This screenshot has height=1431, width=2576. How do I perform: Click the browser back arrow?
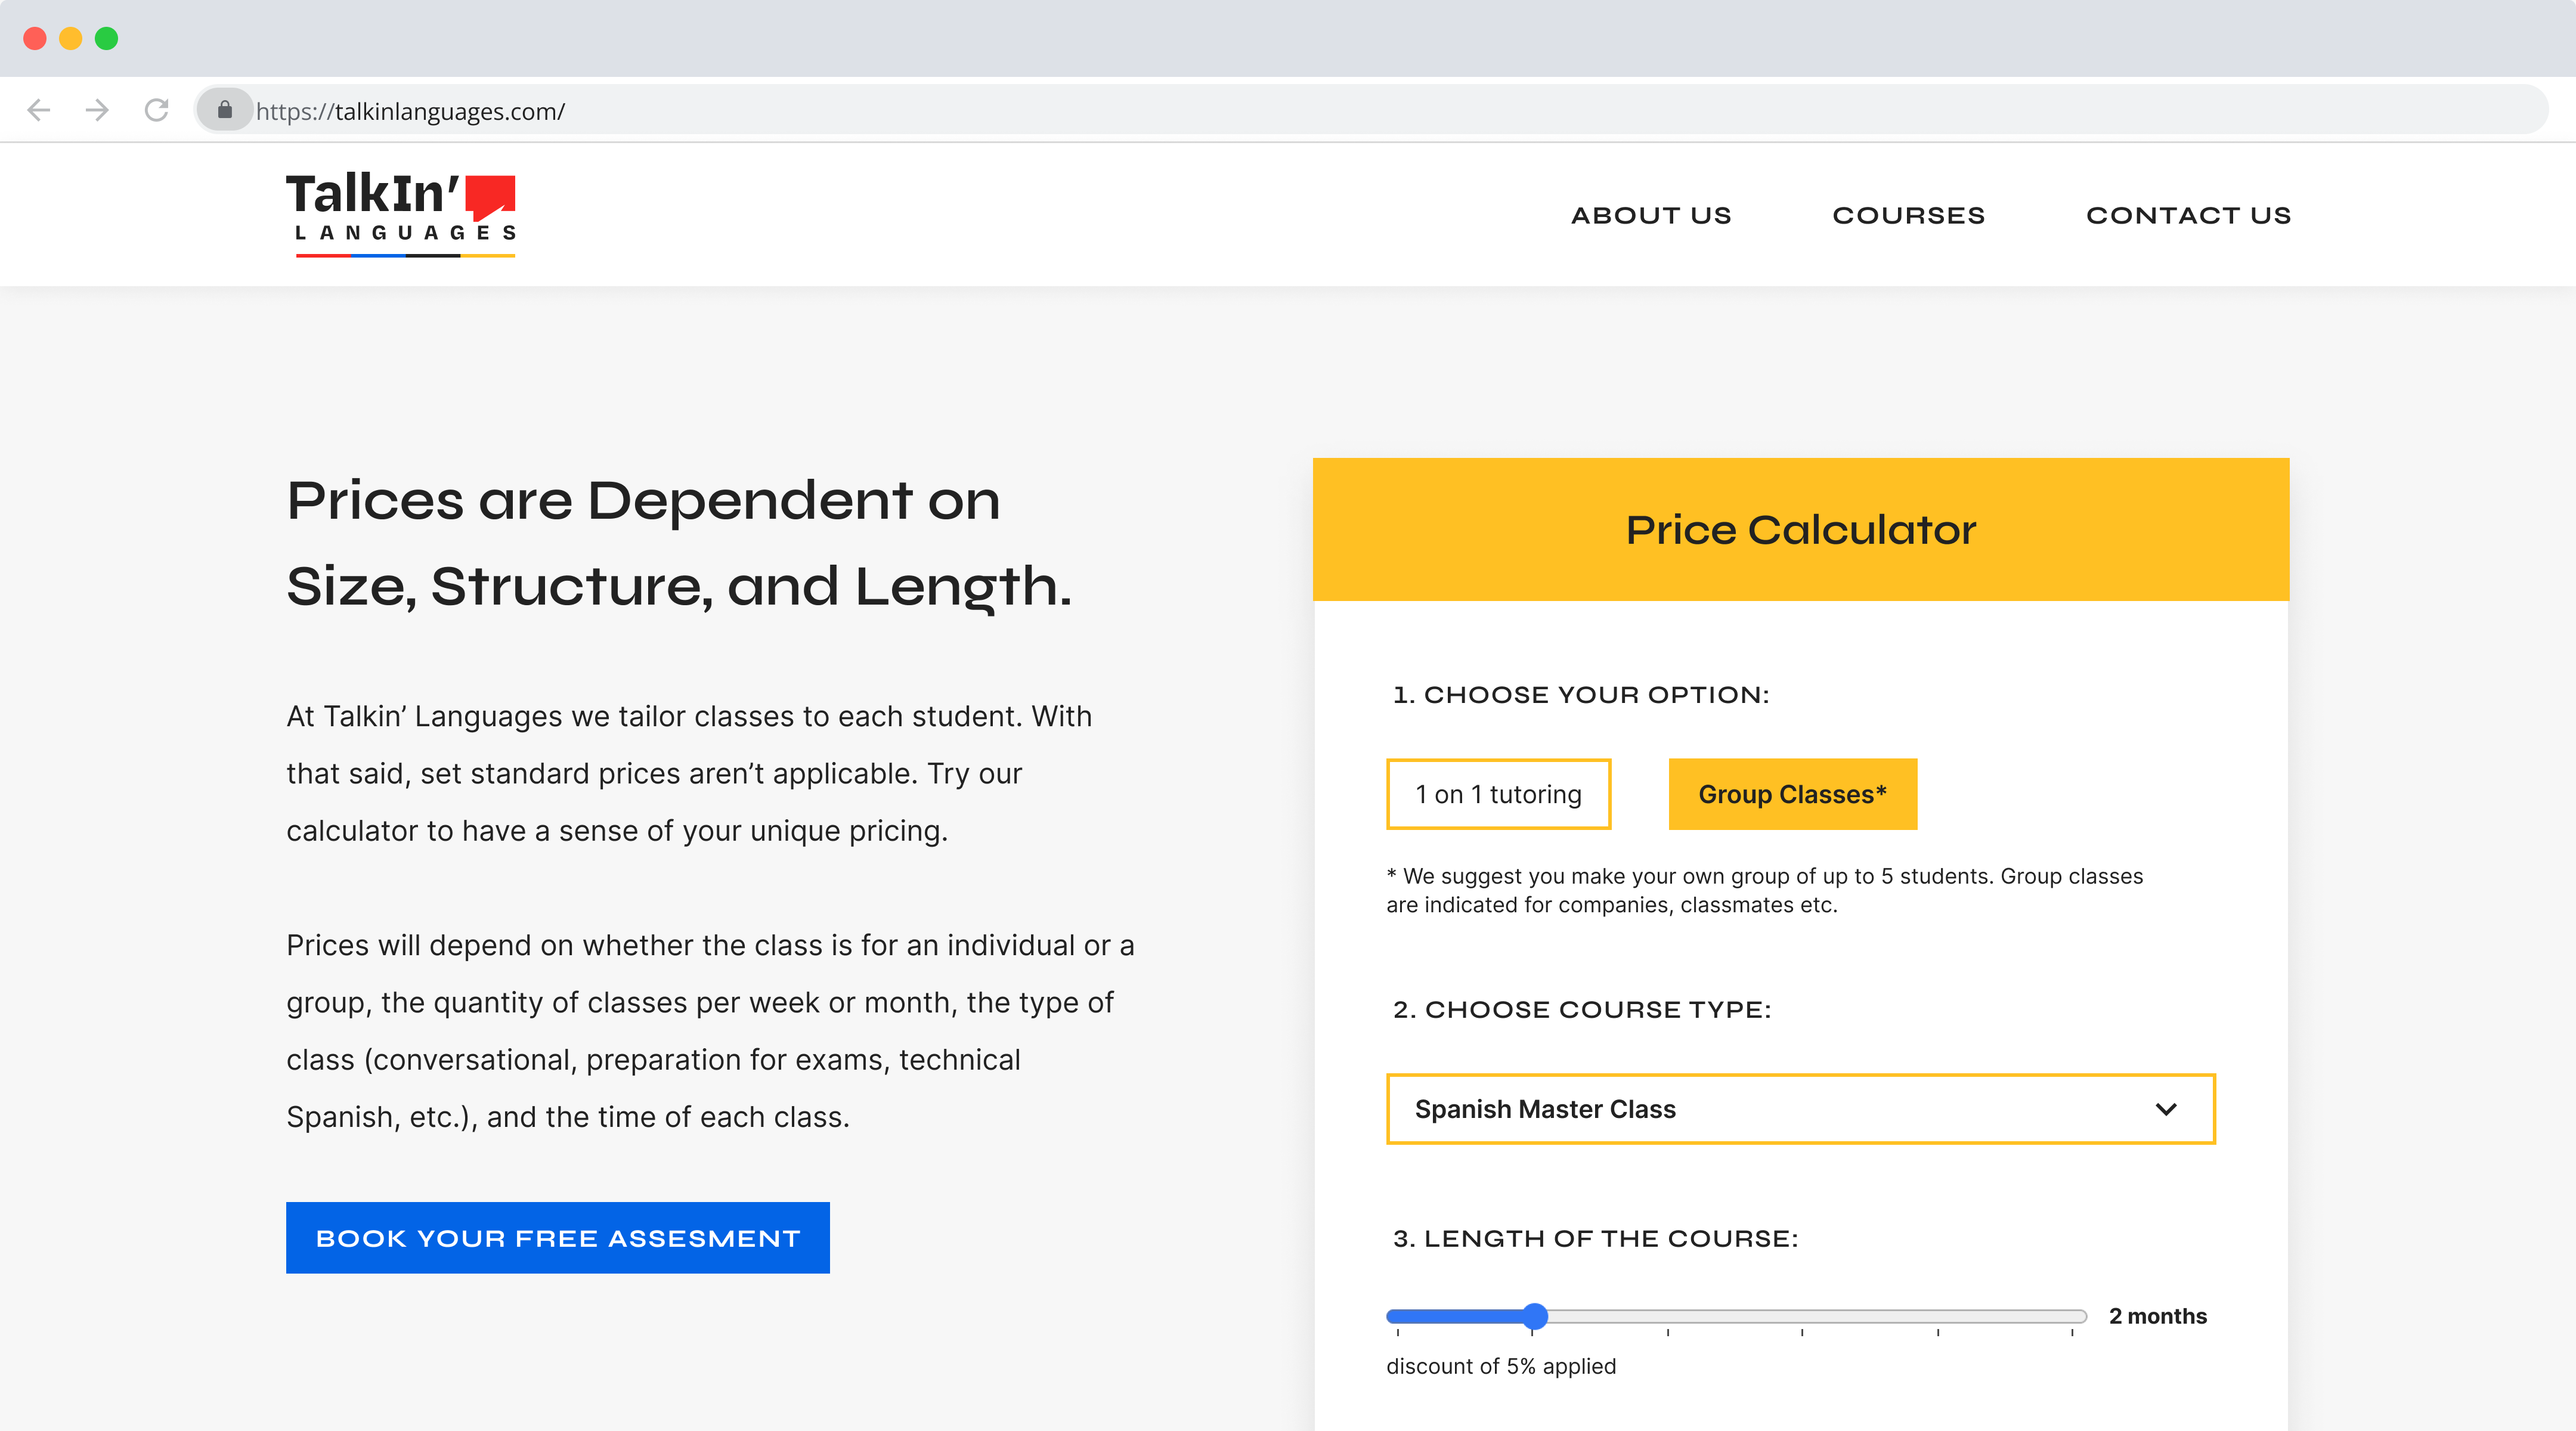click(x=39, y=110)
